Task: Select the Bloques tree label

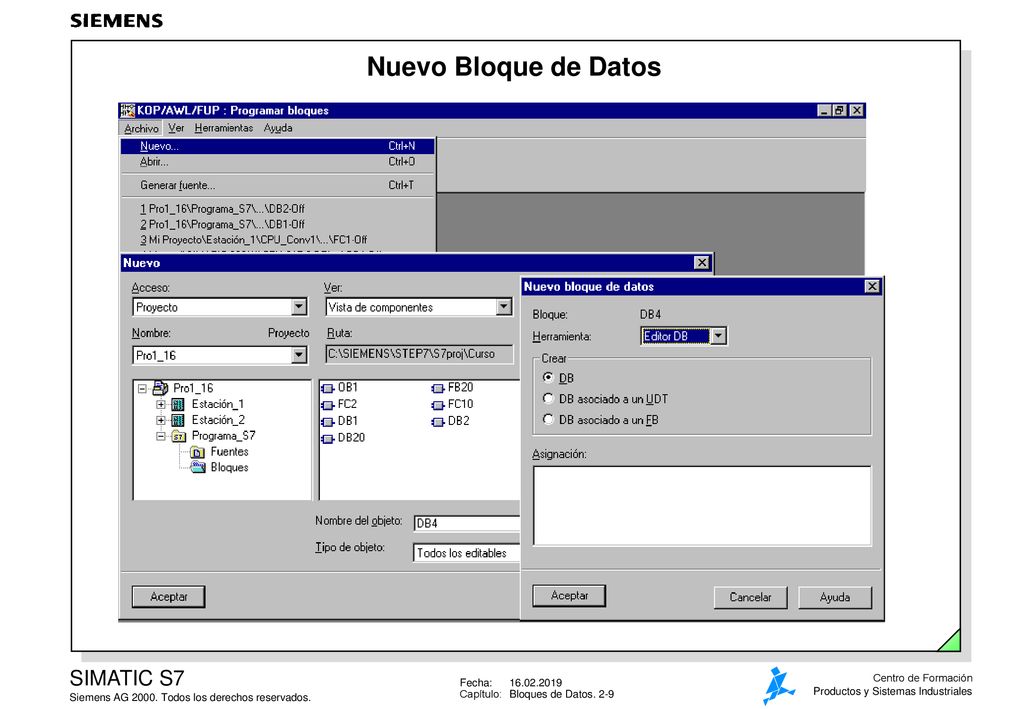Action: [x=229, y=467]
